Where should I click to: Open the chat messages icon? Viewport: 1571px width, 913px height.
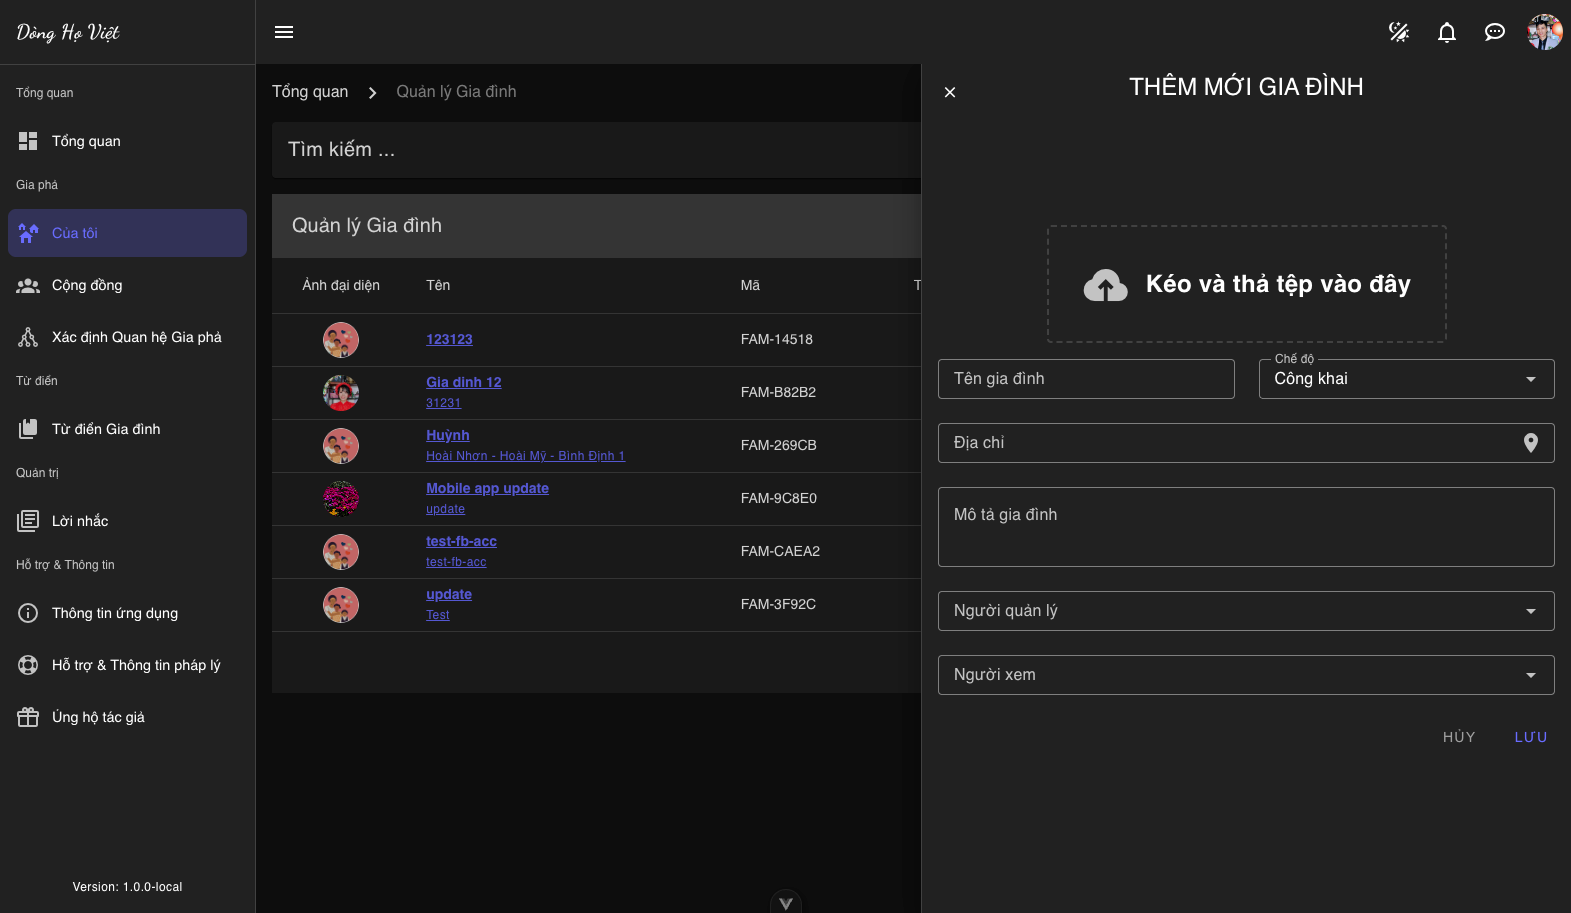tap(1494, 32)
